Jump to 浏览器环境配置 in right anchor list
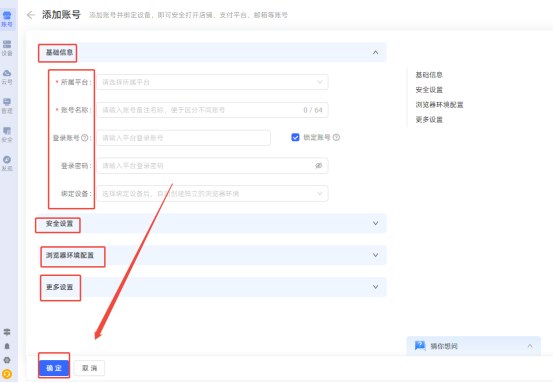 [x=439, y=105]
